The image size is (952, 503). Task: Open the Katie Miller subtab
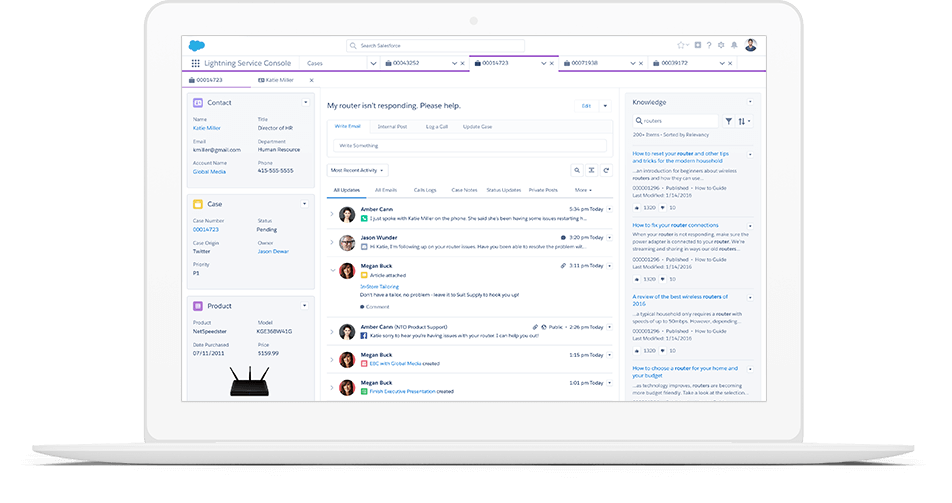(276, 80)
